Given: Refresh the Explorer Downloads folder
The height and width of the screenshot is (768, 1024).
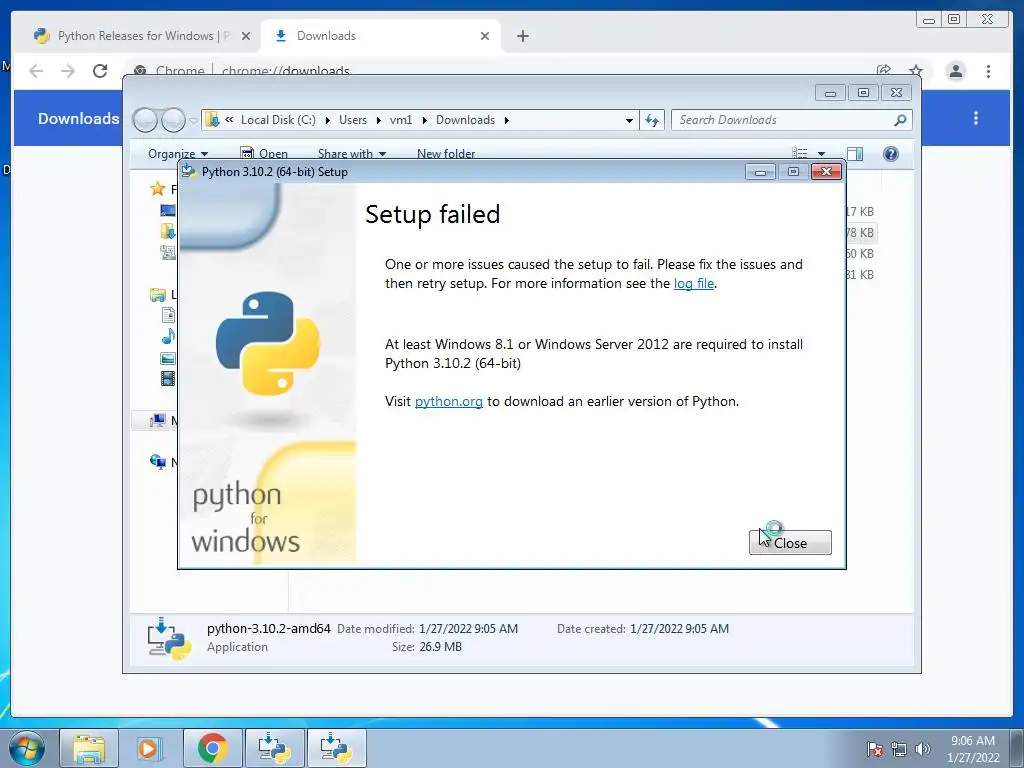Looking at the screenshot, I should pos(652,120).
